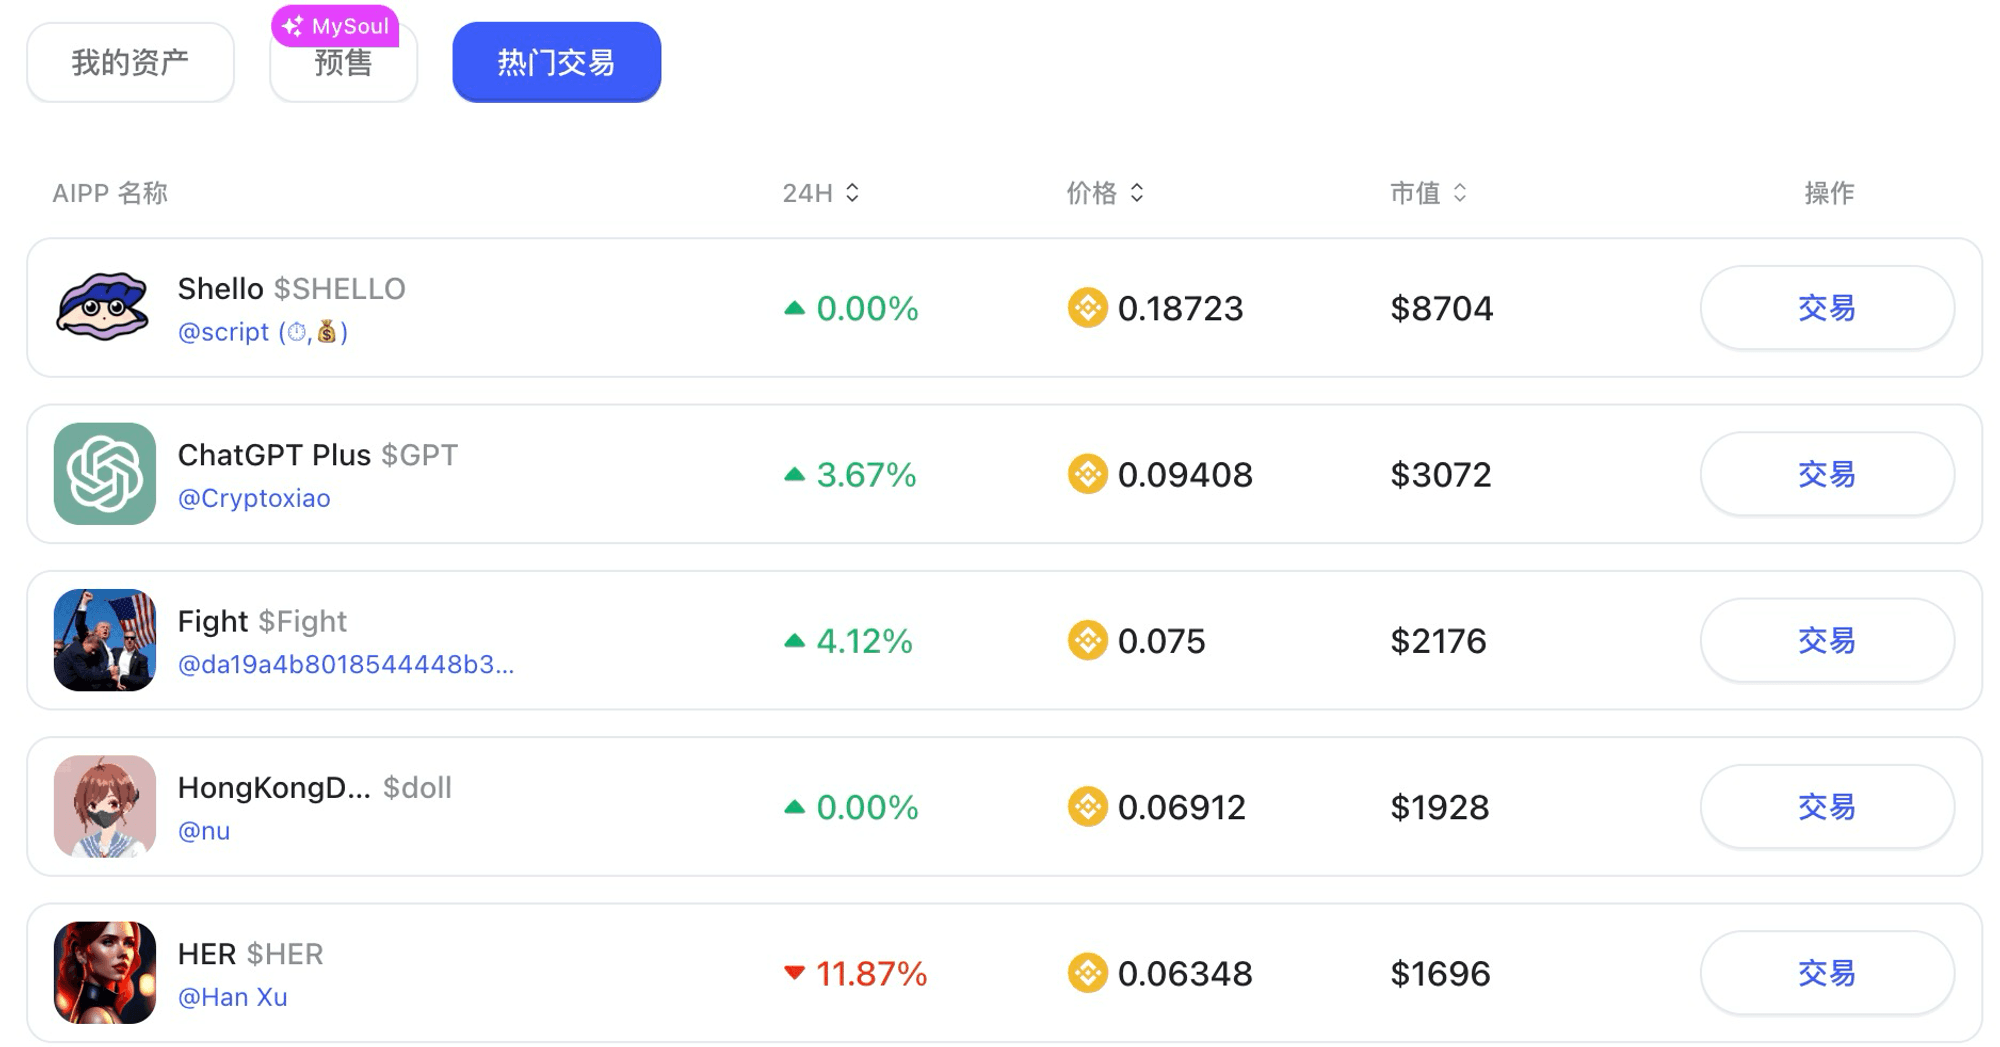
Task: Click the money bag emoji after @script
Action: pos(327,332)
